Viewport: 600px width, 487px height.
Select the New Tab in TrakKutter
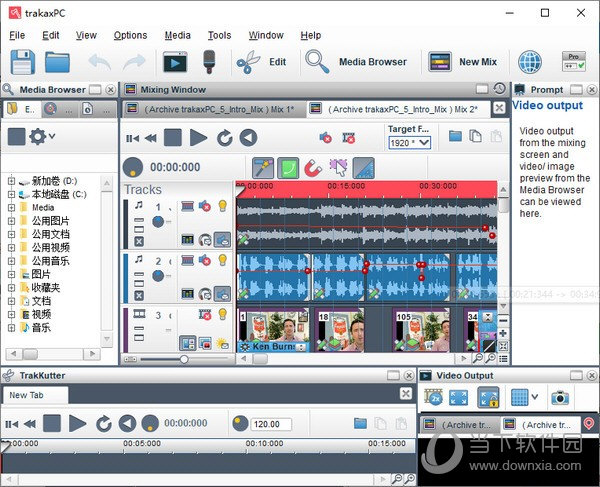click(x=36, y=395)
